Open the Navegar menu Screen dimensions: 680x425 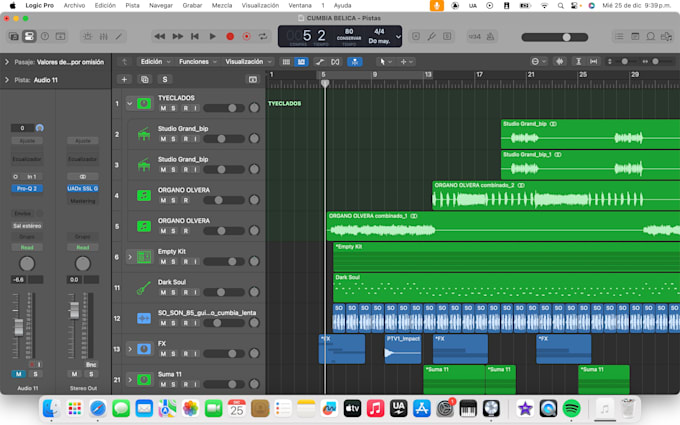click(x=161, y=6)
